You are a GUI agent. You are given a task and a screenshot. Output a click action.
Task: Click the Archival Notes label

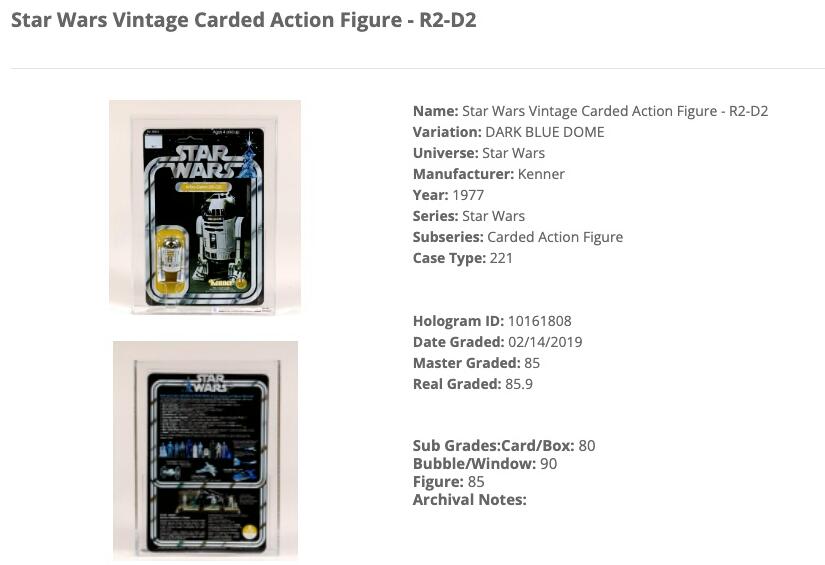[469, 500]
